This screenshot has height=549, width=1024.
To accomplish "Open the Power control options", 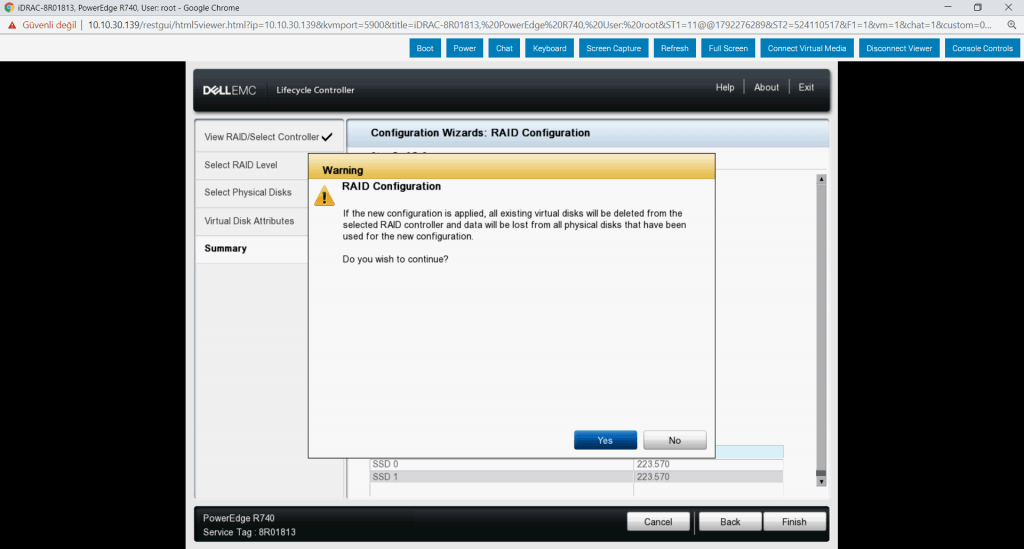I will (464, 48).
